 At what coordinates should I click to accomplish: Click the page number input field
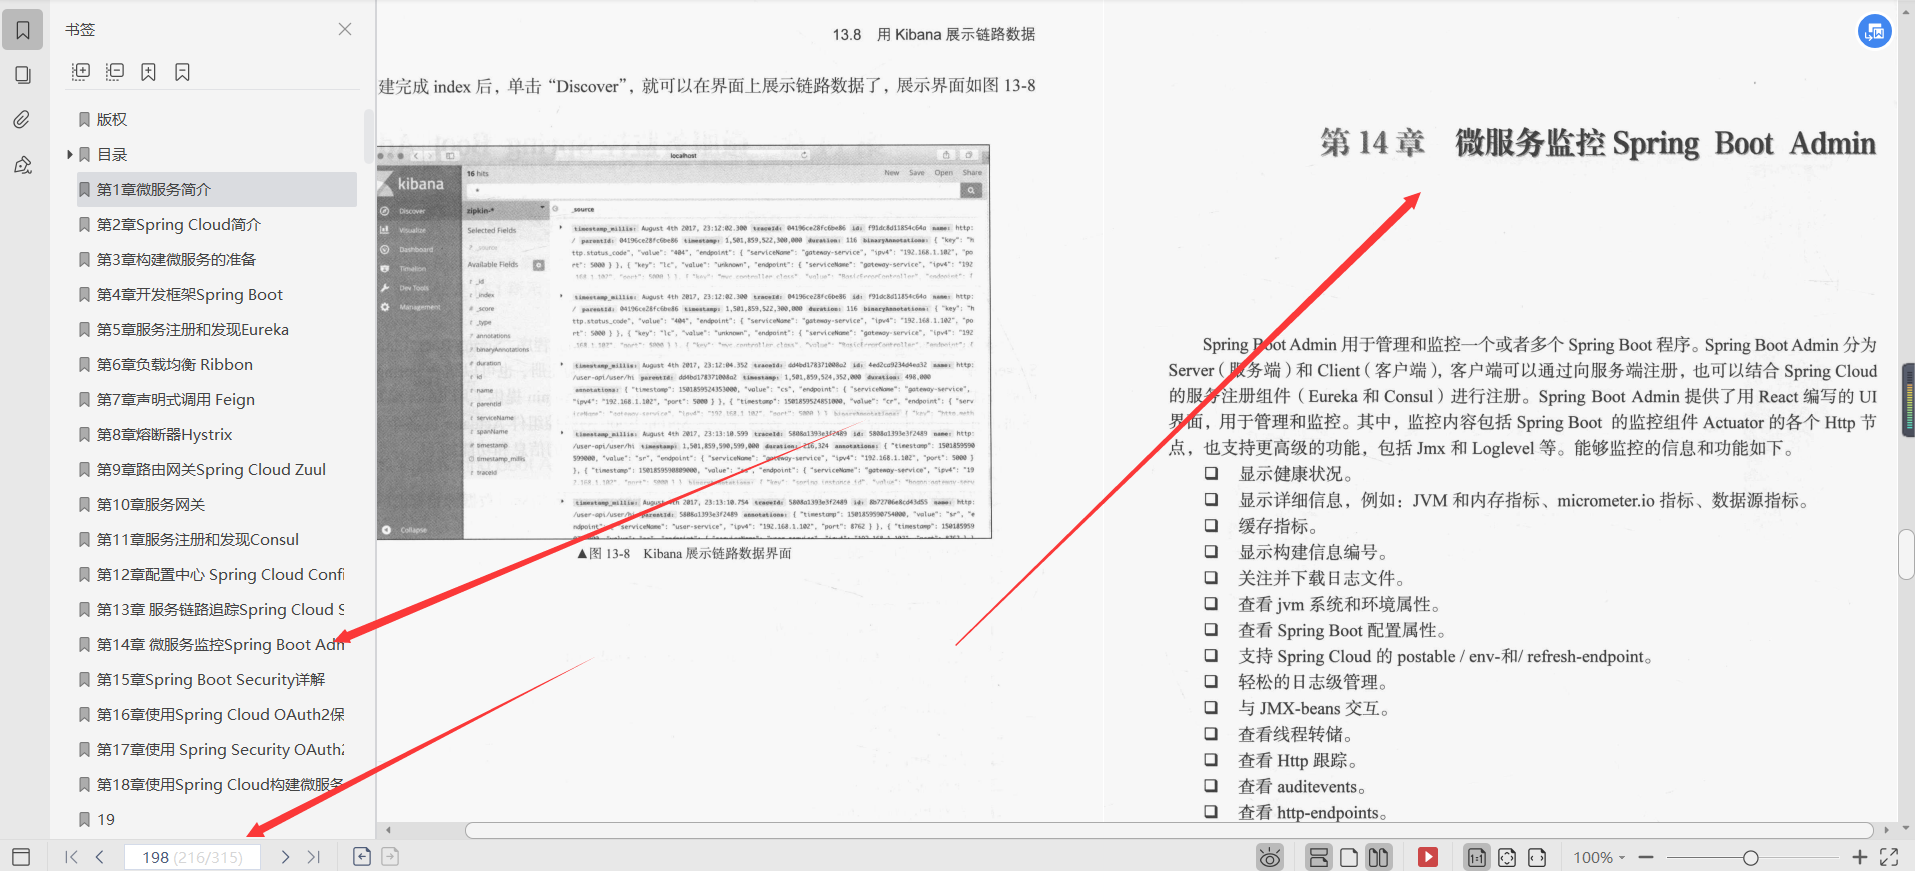click(x=192, y=857)
